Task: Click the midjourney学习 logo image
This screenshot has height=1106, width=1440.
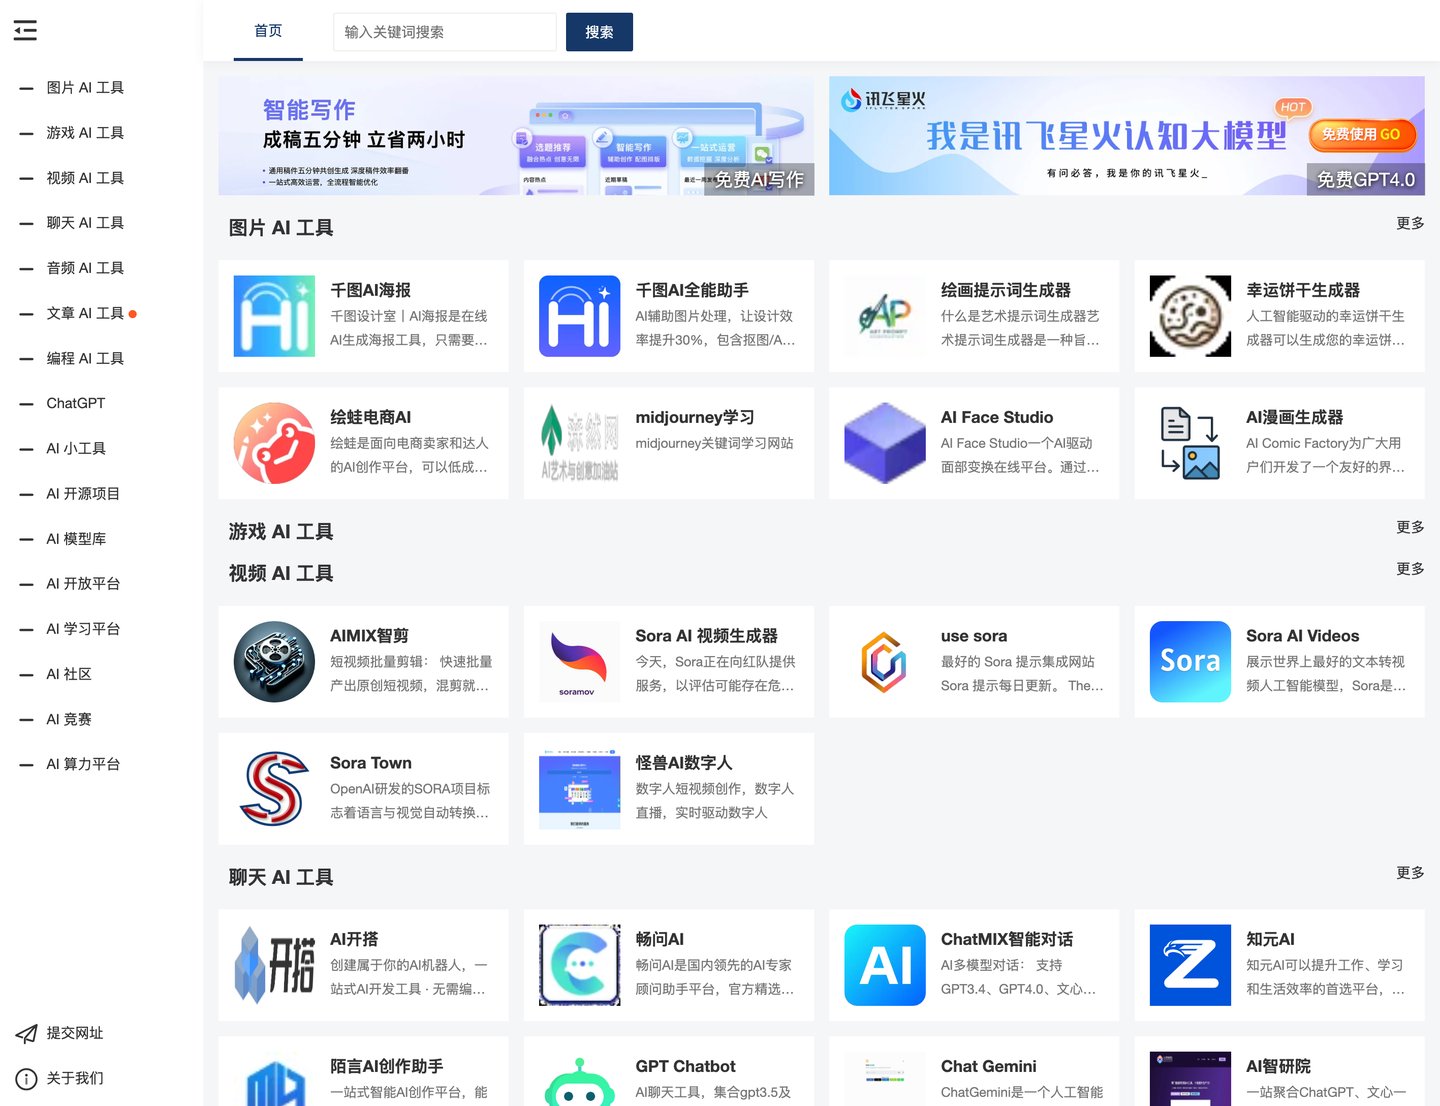Action: pos(579,443)
